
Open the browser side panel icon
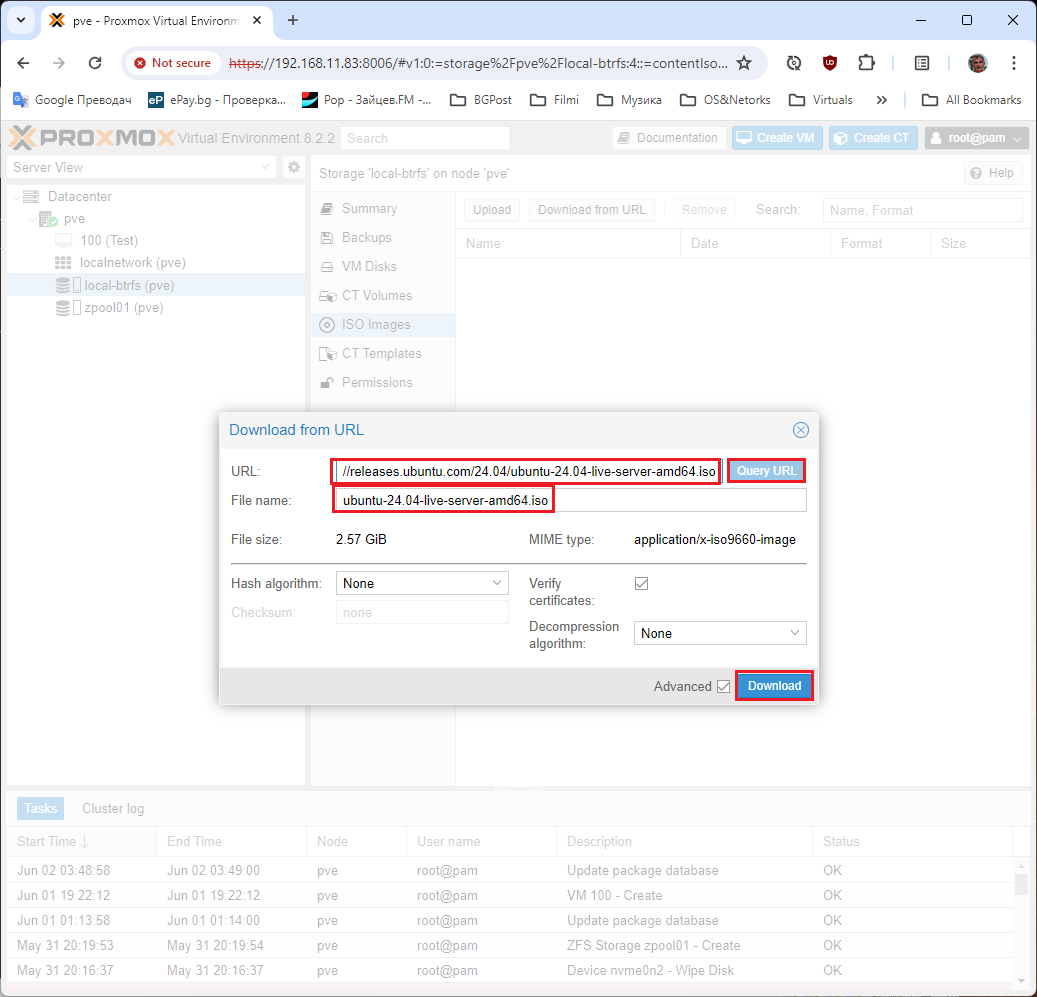tap(922, 63)
